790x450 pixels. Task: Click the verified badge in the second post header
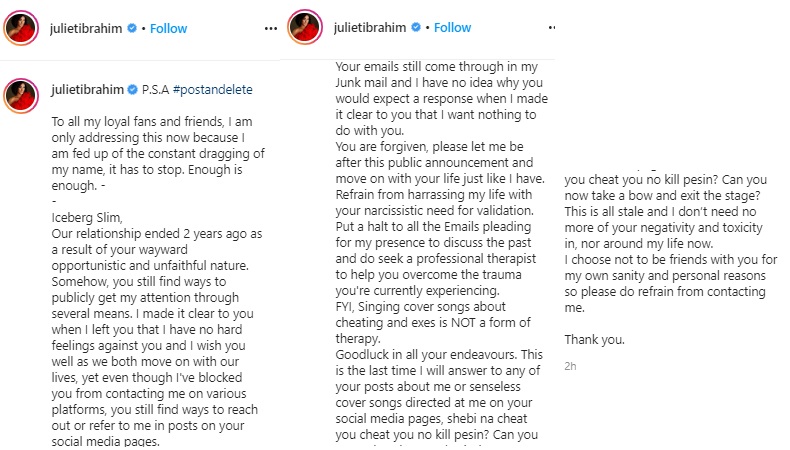point(413,29)
